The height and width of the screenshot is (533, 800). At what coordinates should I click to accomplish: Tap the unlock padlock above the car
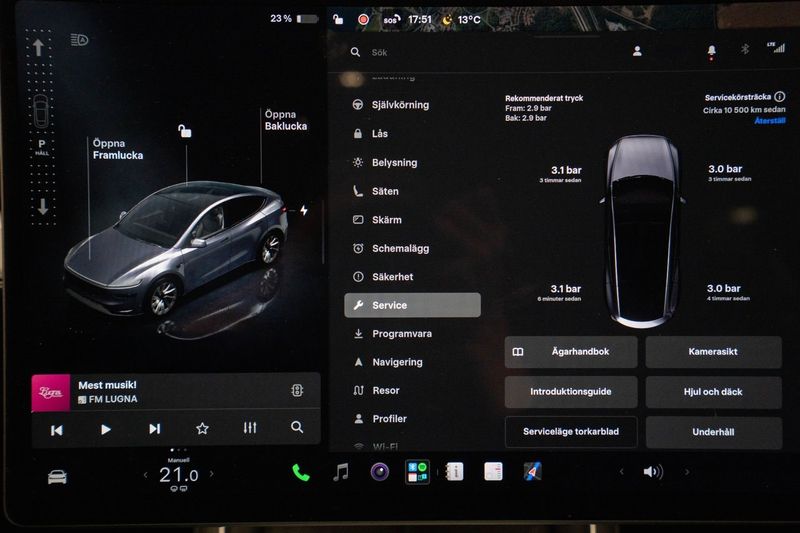click(185, 131)
